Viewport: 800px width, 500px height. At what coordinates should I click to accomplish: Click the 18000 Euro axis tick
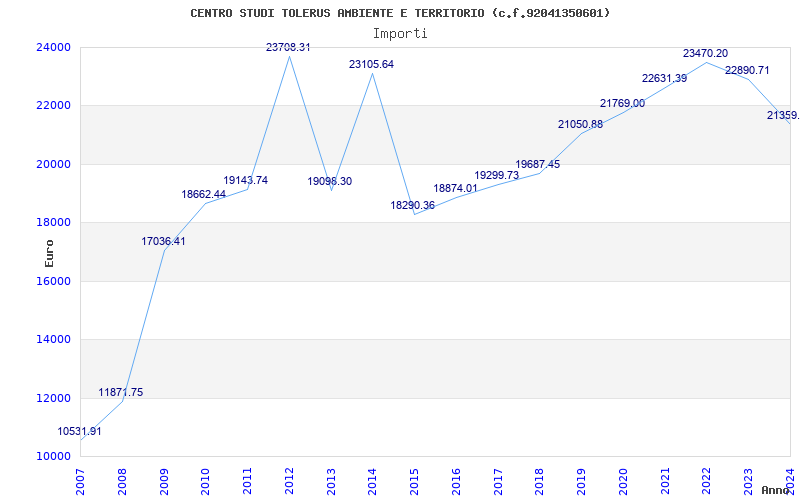tap(53, 222)
